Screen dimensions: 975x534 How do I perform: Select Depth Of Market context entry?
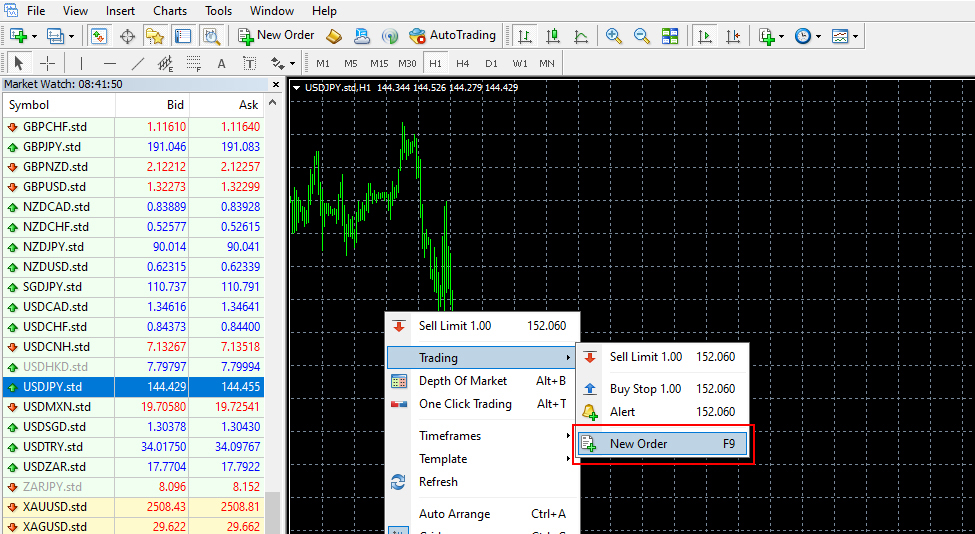coord(481,381)
